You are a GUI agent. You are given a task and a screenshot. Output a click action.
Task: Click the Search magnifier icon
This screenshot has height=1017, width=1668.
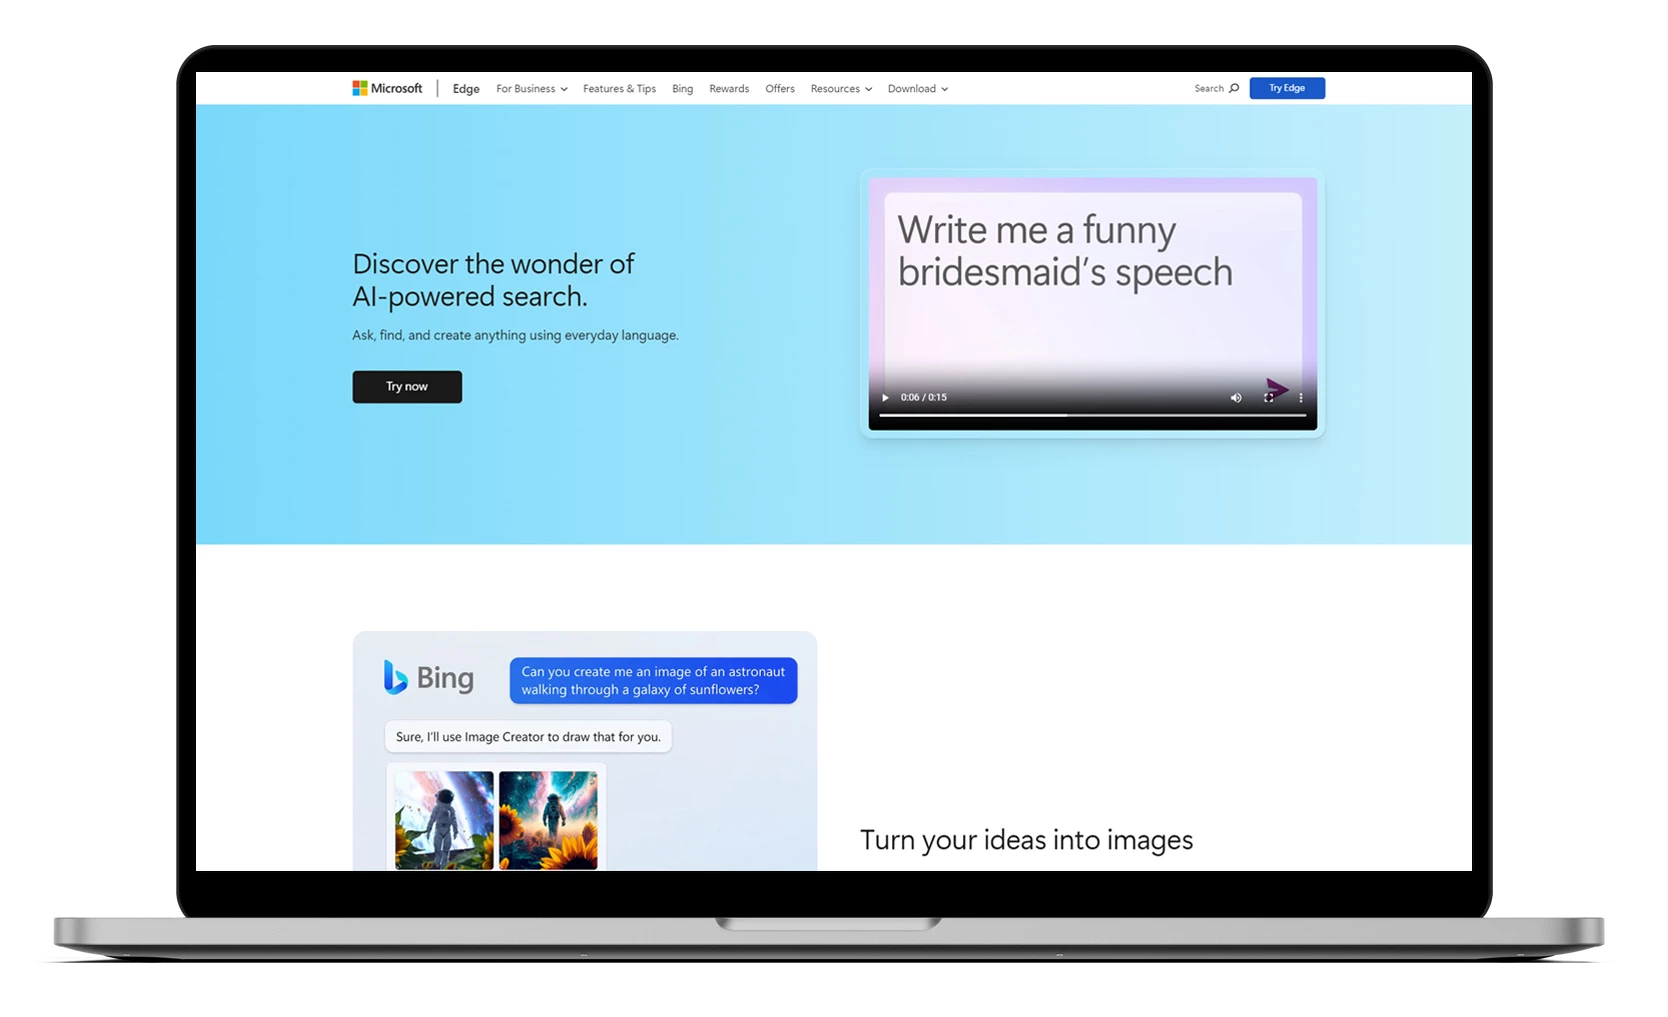click(1234, 88)
